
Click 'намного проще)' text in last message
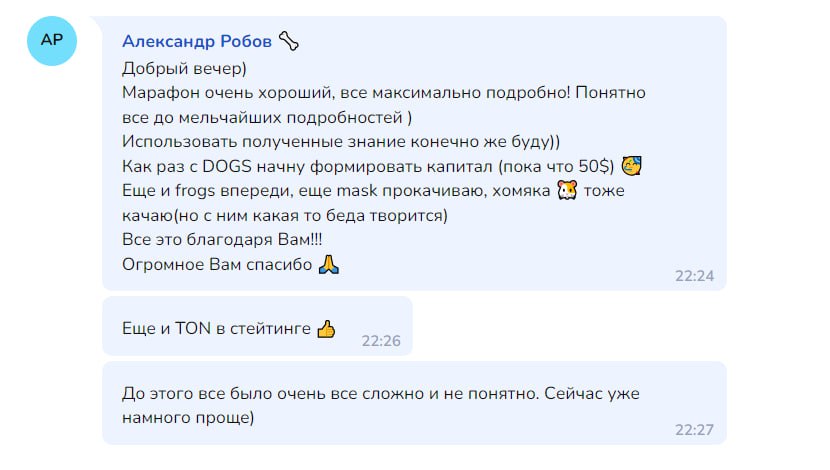(x=187, y=417)
